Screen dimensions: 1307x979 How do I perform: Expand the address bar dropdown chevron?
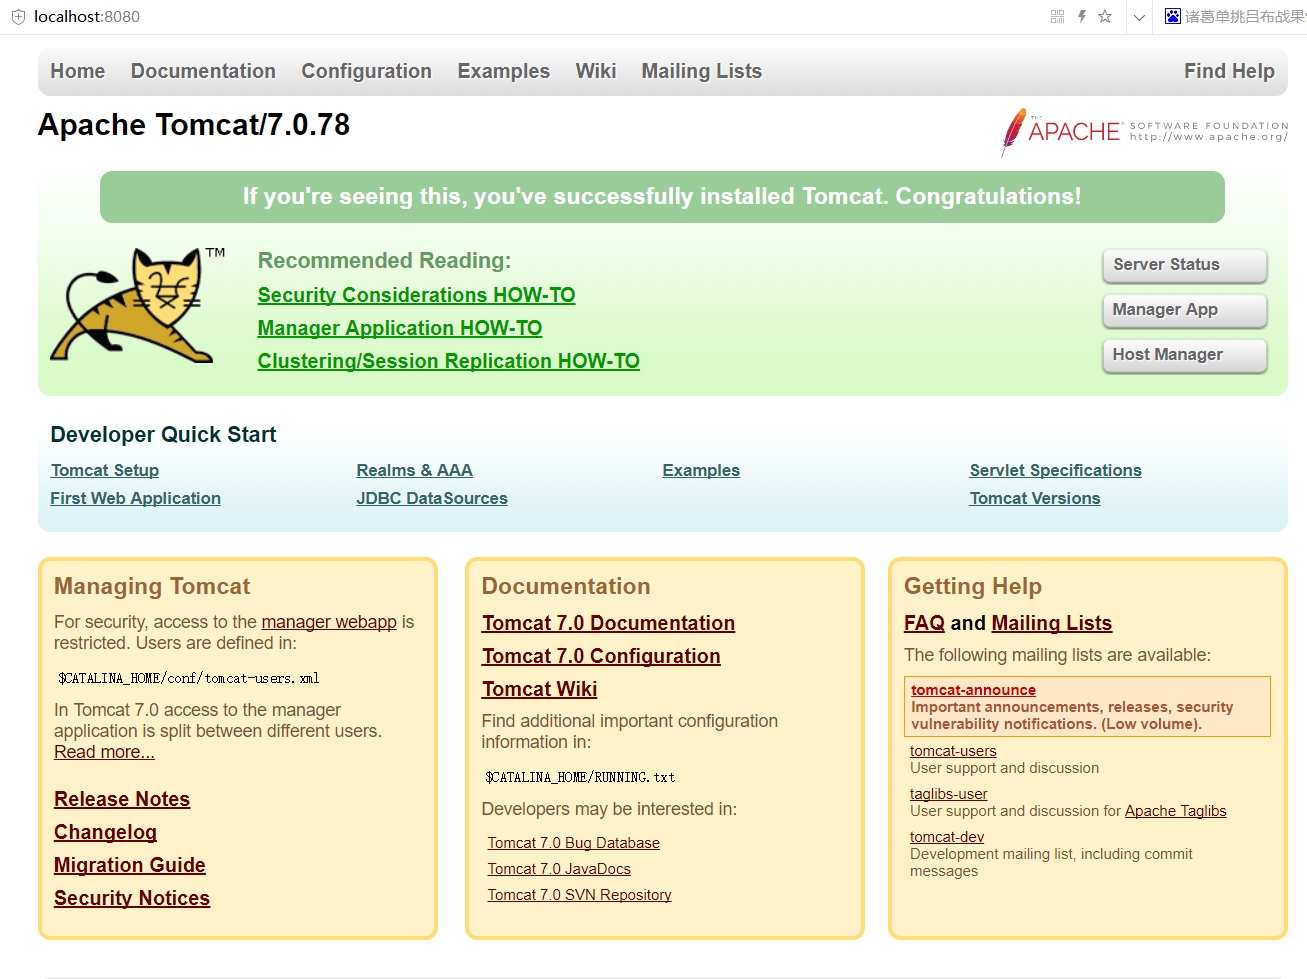point(1139,17)
